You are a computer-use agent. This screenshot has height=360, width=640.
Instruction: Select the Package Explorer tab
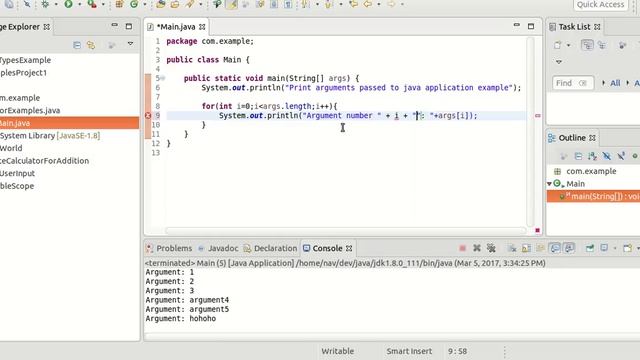[x=24, y=27]
